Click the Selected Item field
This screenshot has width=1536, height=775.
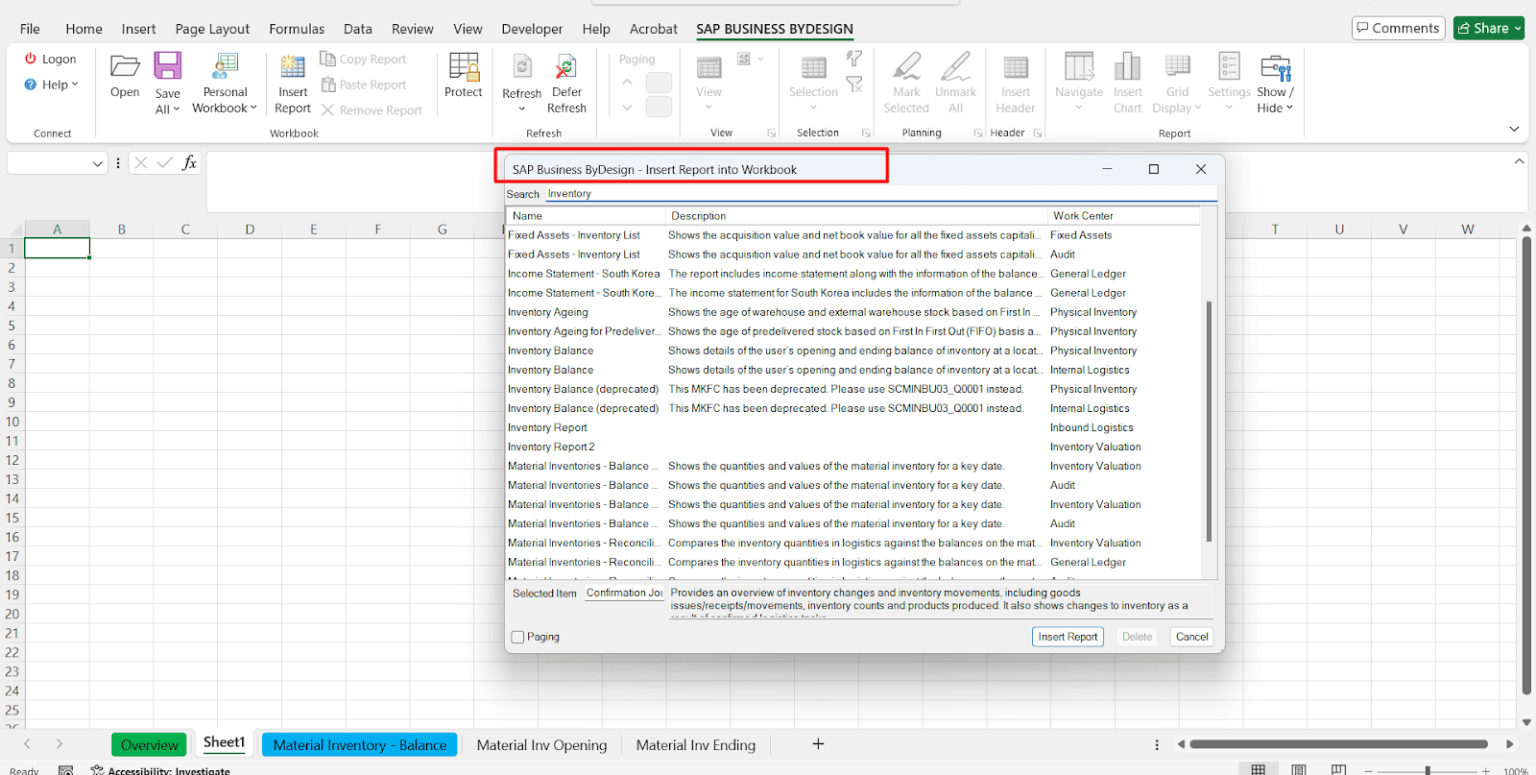point(625,593)
